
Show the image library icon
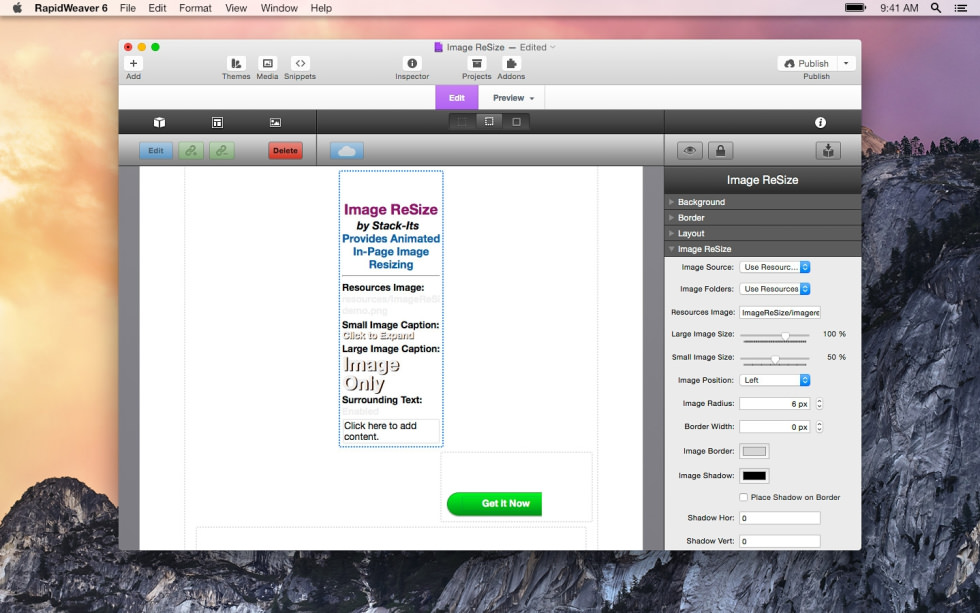click(275, 122)
